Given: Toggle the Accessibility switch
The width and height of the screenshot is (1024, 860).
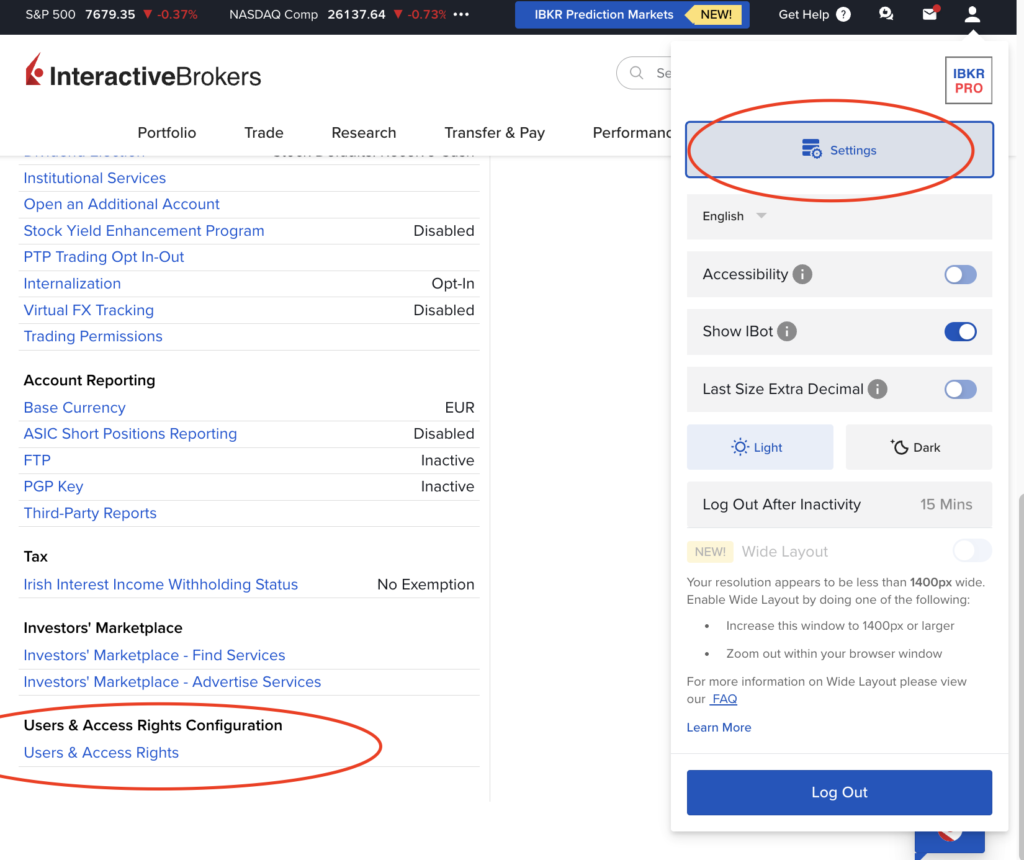Looking at the screenshot, I should 960,274.
